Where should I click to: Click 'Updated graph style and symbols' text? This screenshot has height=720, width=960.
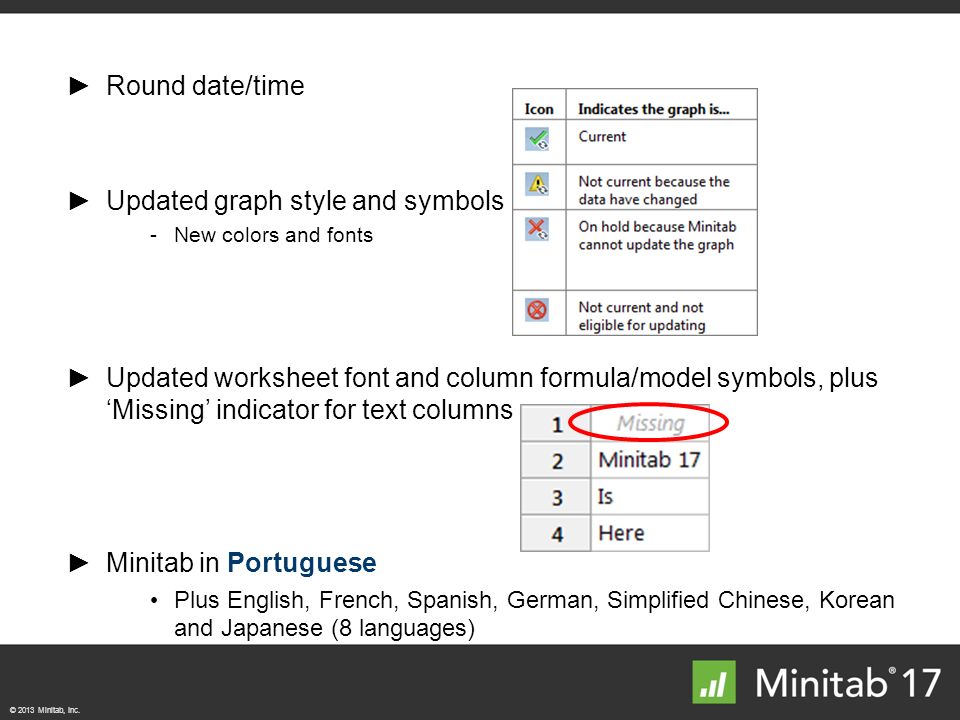coord(305,201)
